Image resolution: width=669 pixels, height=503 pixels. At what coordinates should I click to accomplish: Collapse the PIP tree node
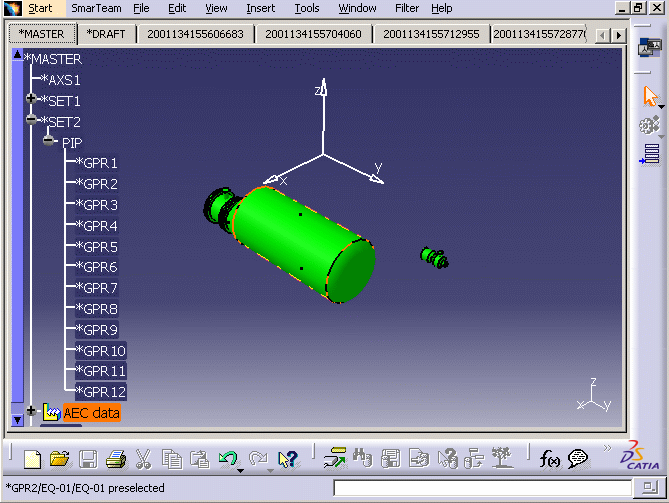(48, 140)
